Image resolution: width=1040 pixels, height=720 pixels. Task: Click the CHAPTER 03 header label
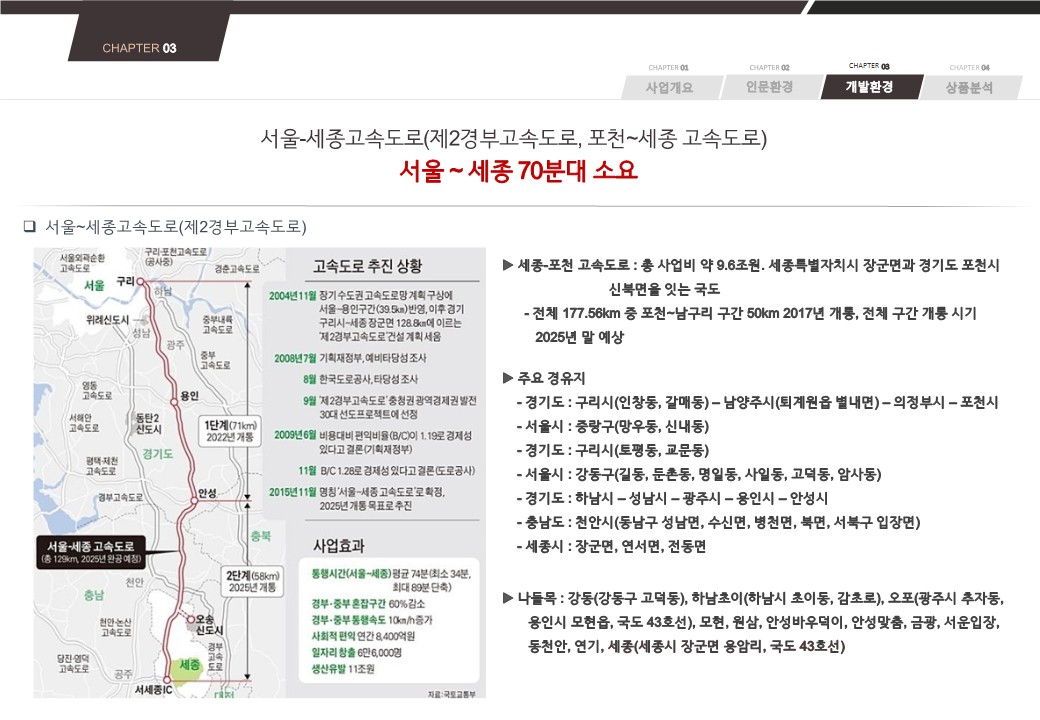tap(139, 48)
